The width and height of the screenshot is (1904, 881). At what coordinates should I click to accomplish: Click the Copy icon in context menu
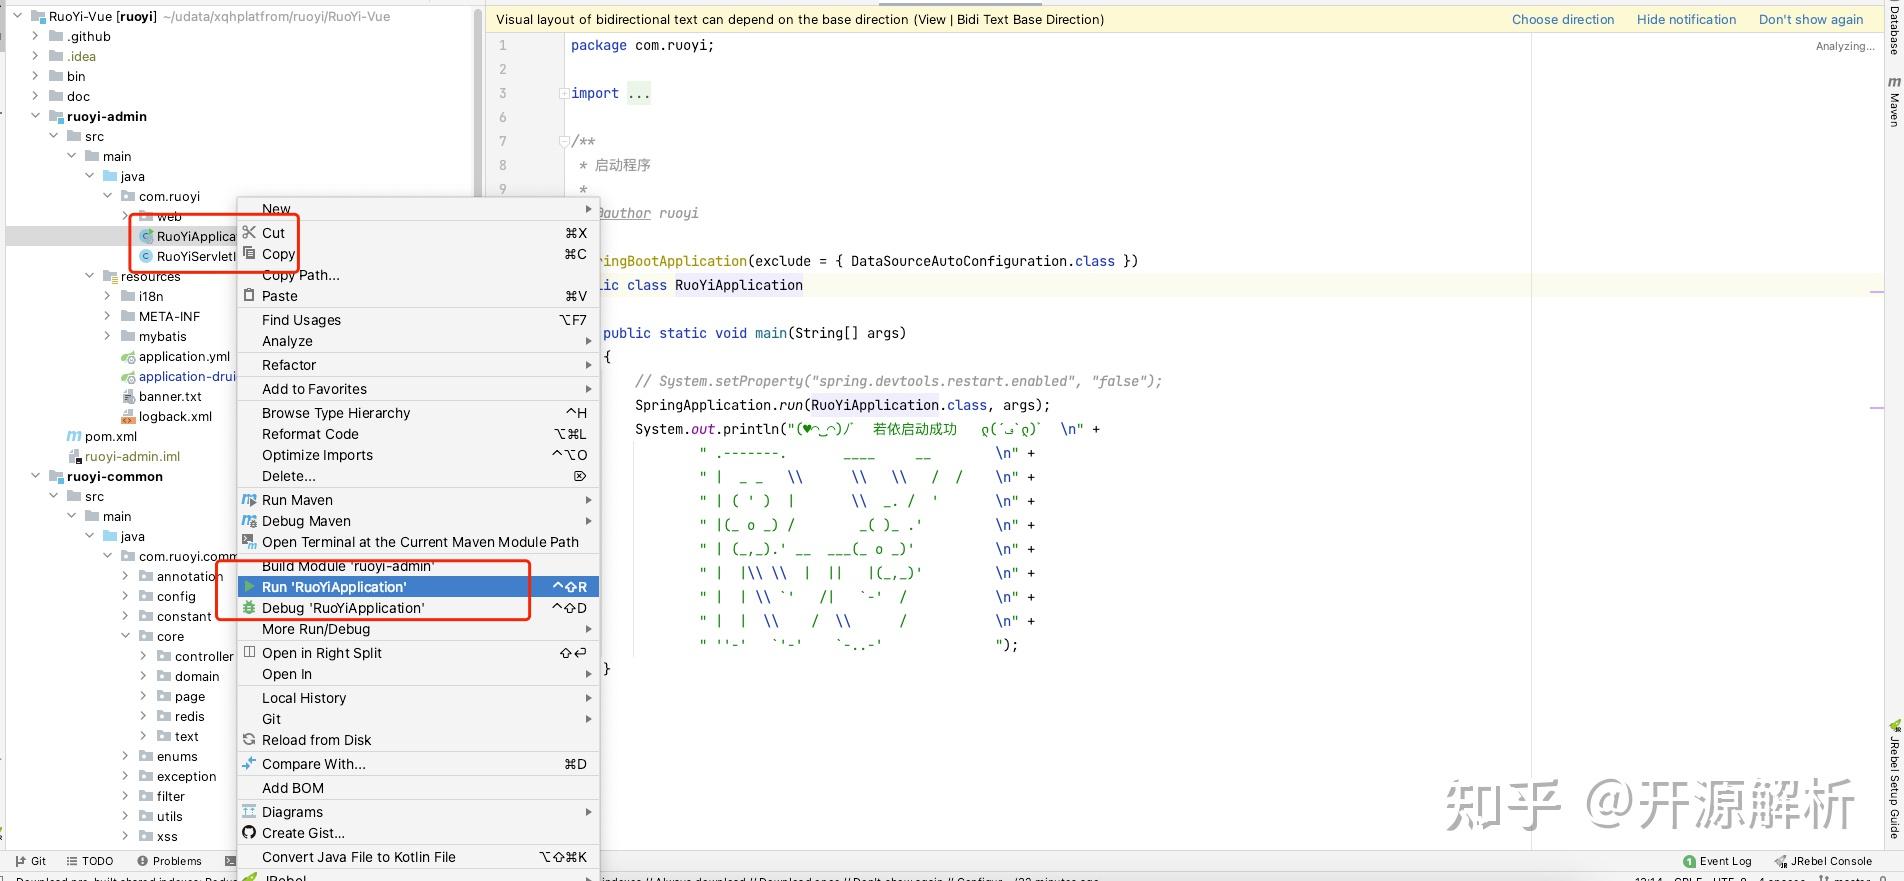pyautogui.click(x=249, y=253)
